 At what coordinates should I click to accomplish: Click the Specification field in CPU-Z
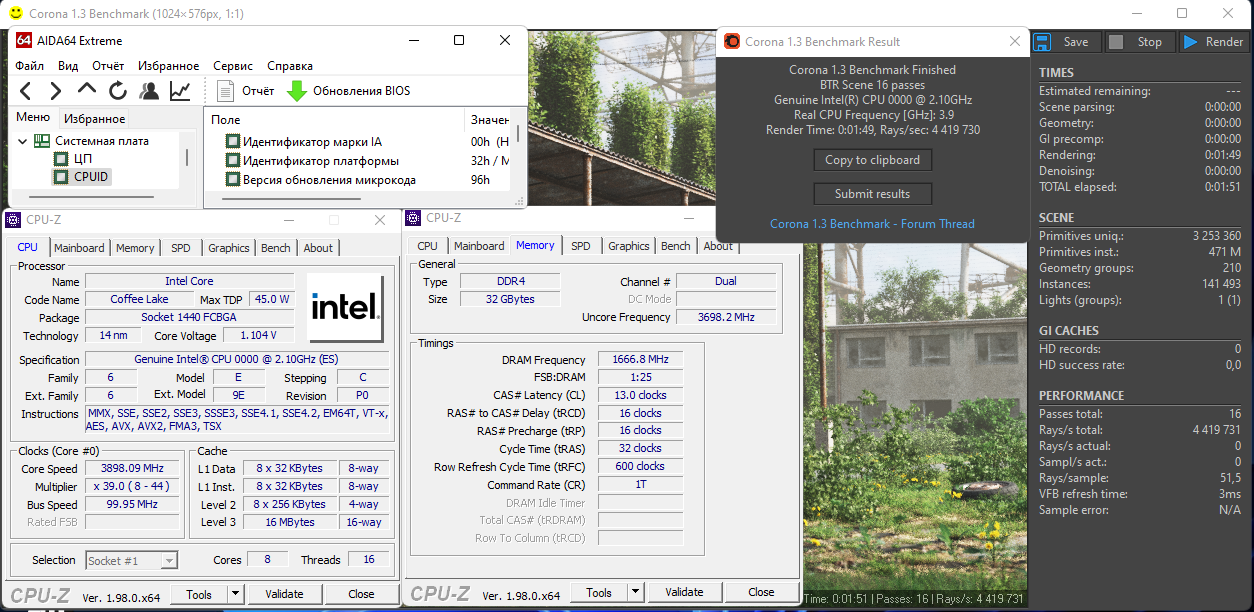[237, 360]
